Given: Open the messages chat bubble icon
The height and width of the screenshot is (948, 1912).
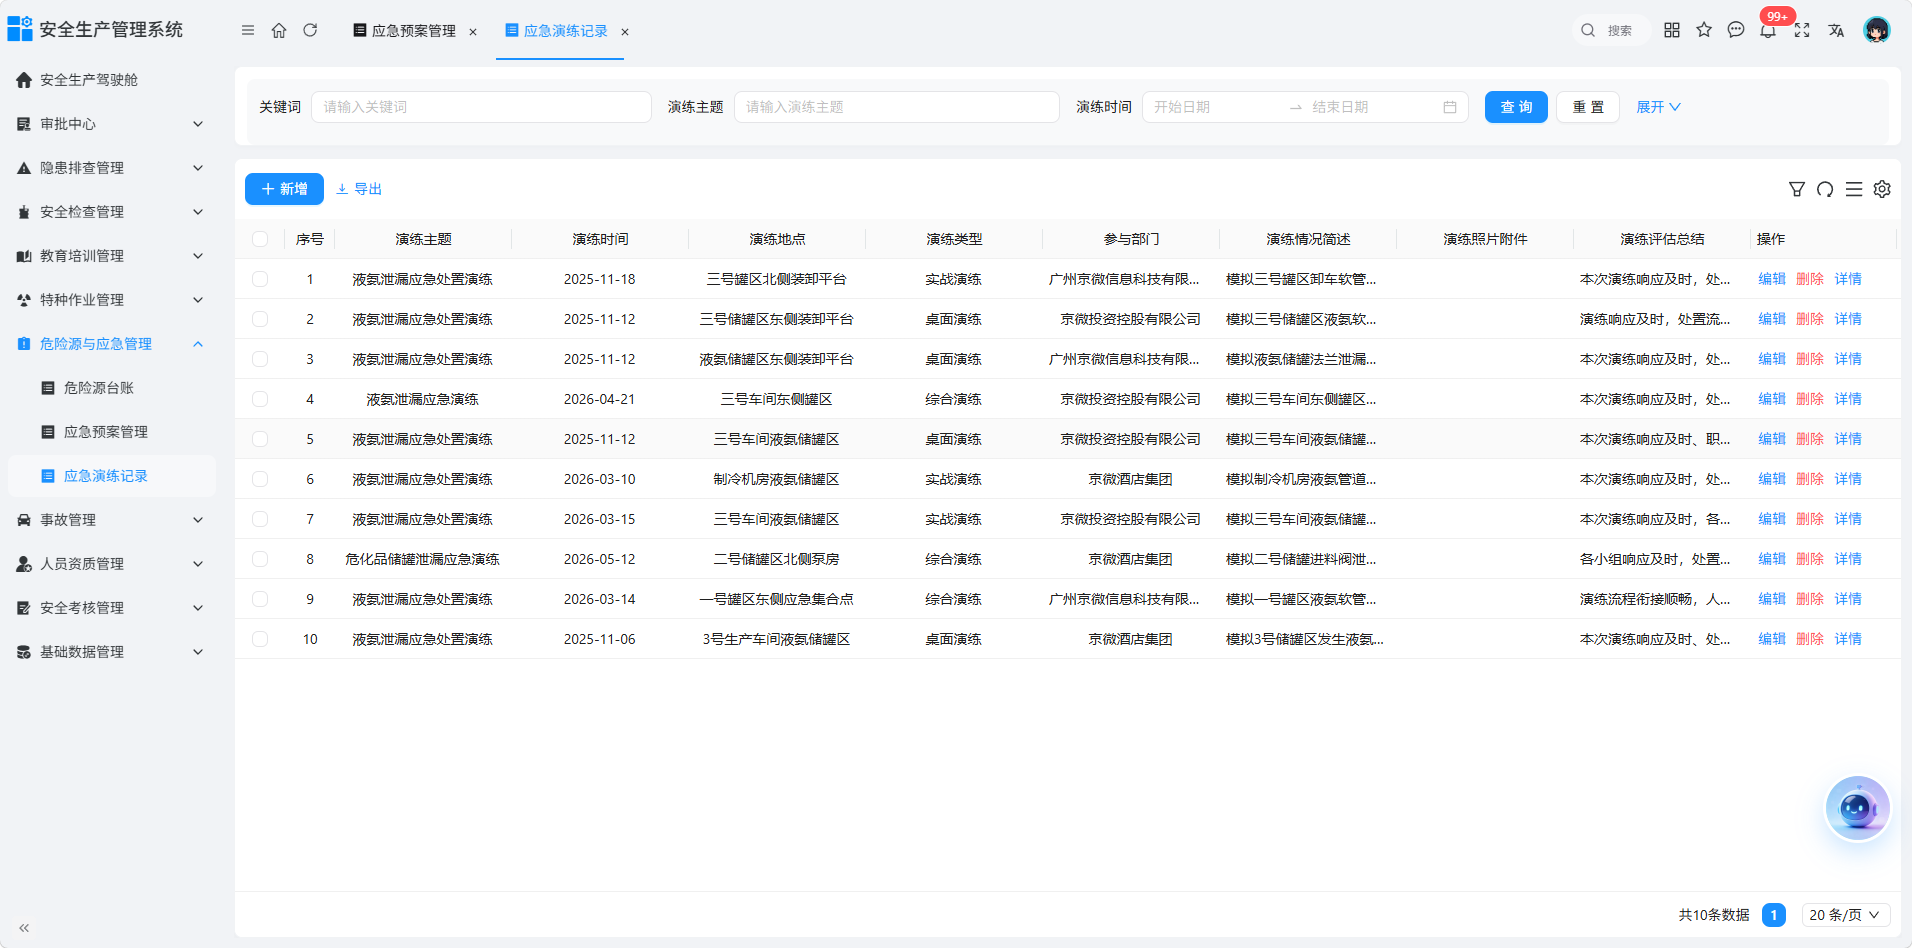Looking at the screenshot, I should click(x=1736, y=30).
